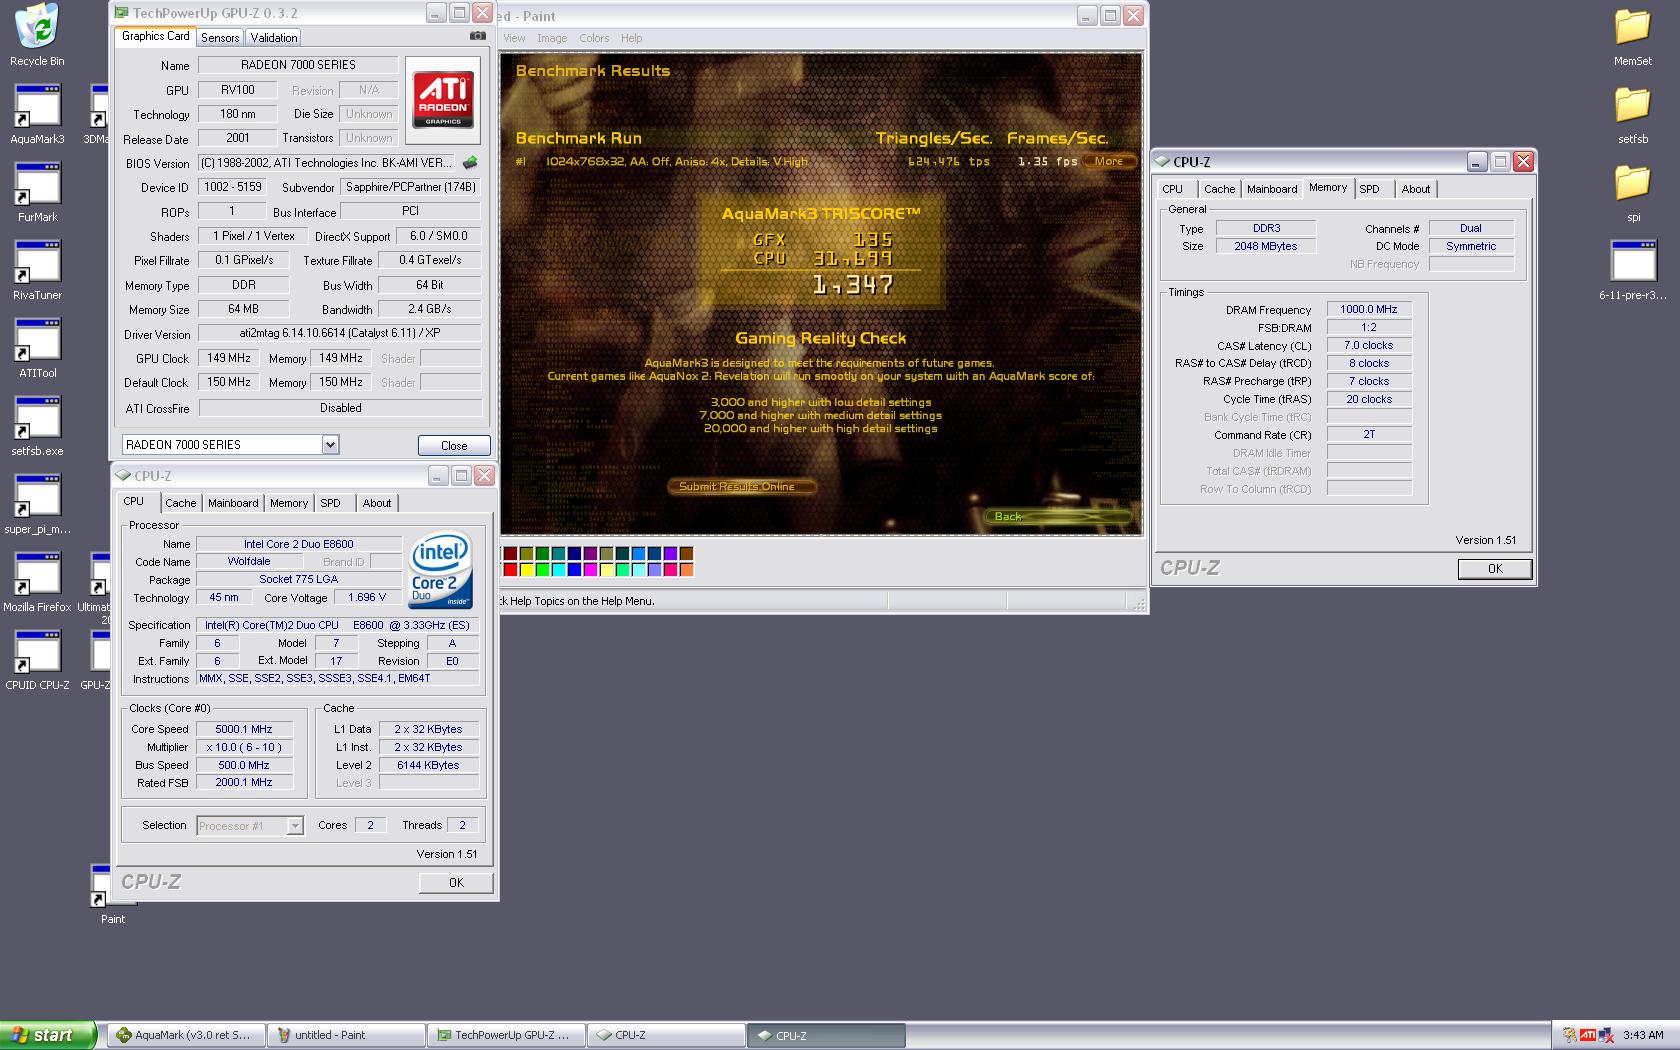Open the CPU tab in right CPU-Z window

point(1172,189)
